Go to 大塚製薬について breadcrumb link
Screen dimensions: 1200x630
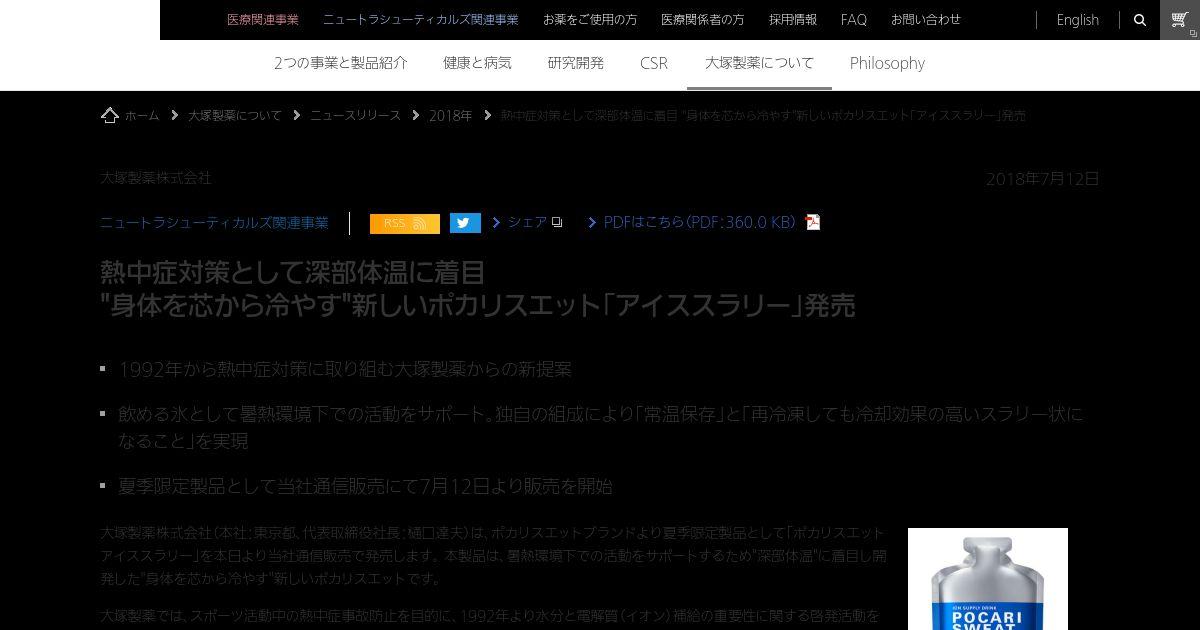[x=235, y=115]
